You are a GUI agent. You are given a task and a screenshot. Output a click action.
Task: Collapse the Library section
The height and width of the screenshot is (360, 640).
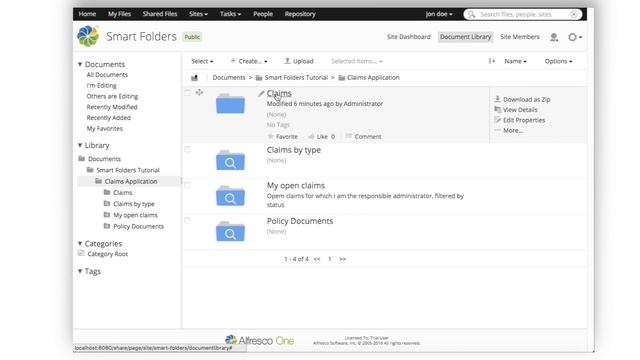[x=93, y=145]
